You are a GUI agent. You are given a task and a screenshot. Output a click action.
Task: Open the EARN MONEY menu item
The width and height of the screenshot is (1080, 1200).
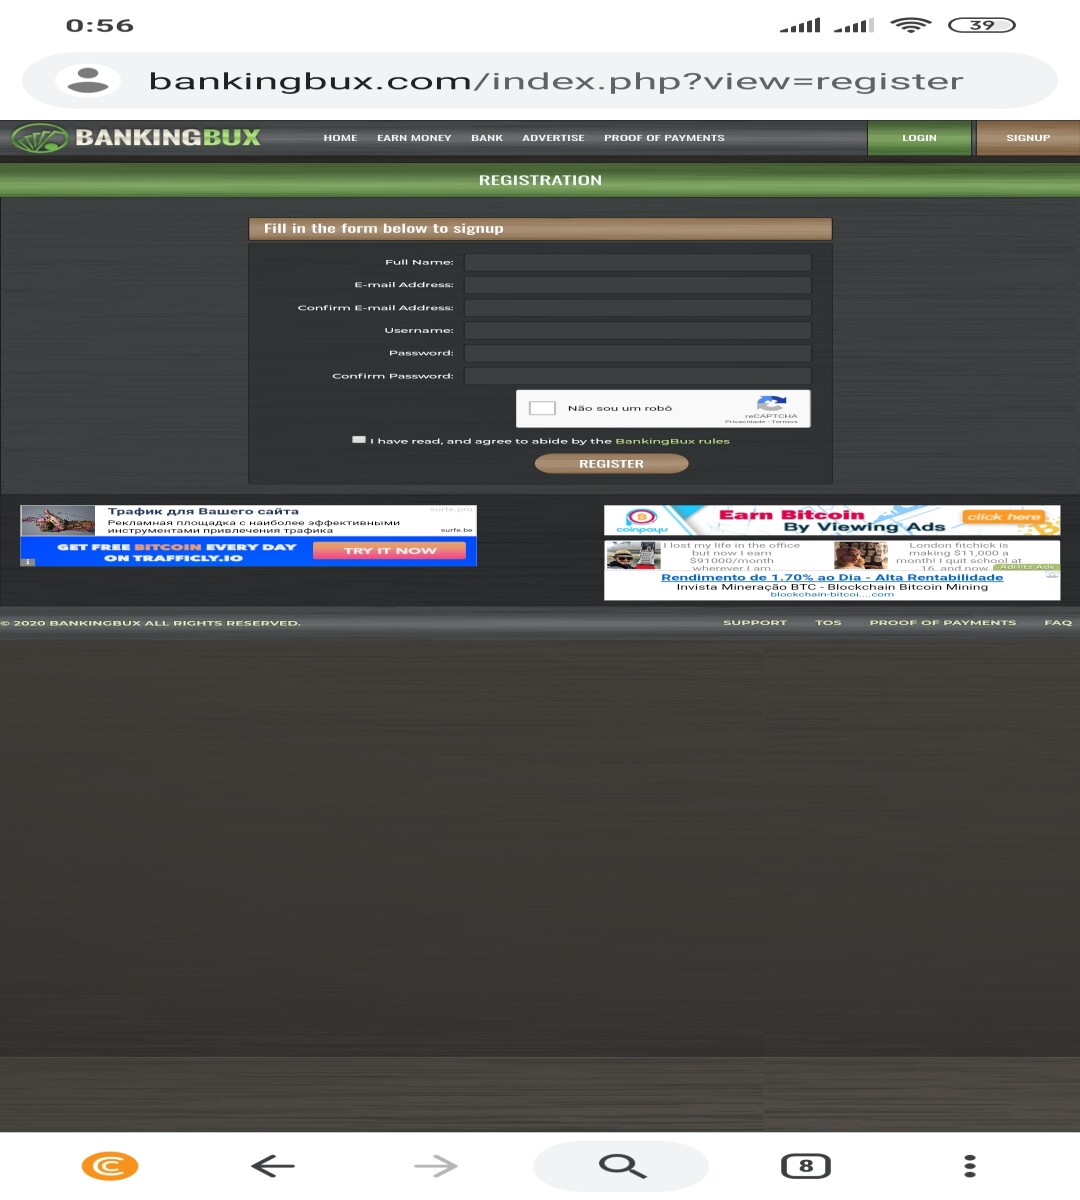(x=414, y=138)
